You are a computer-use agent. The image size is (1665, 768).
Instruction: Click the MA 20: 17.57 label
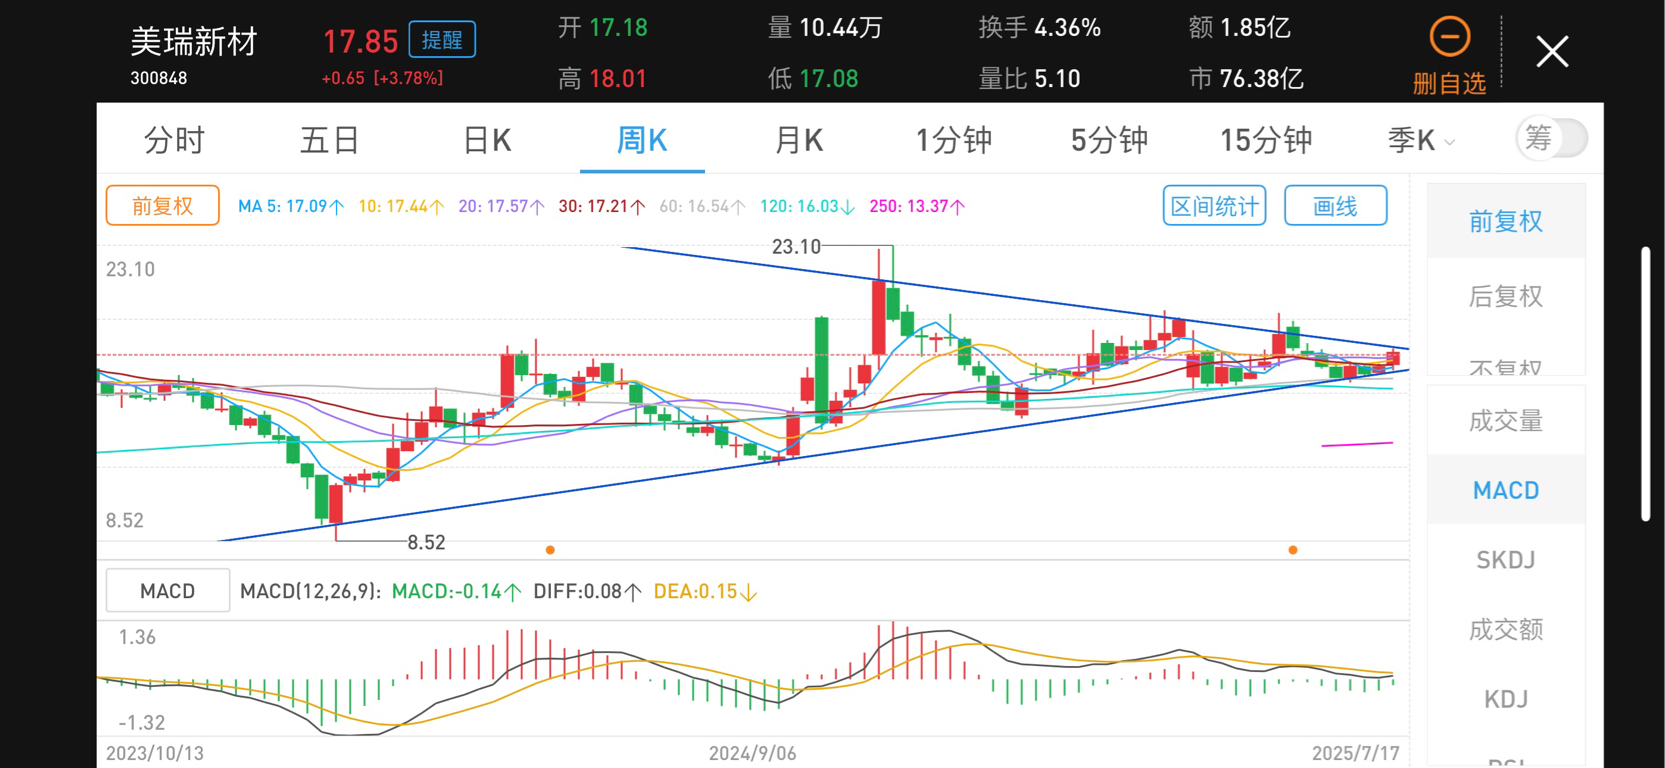coord(502,207)
